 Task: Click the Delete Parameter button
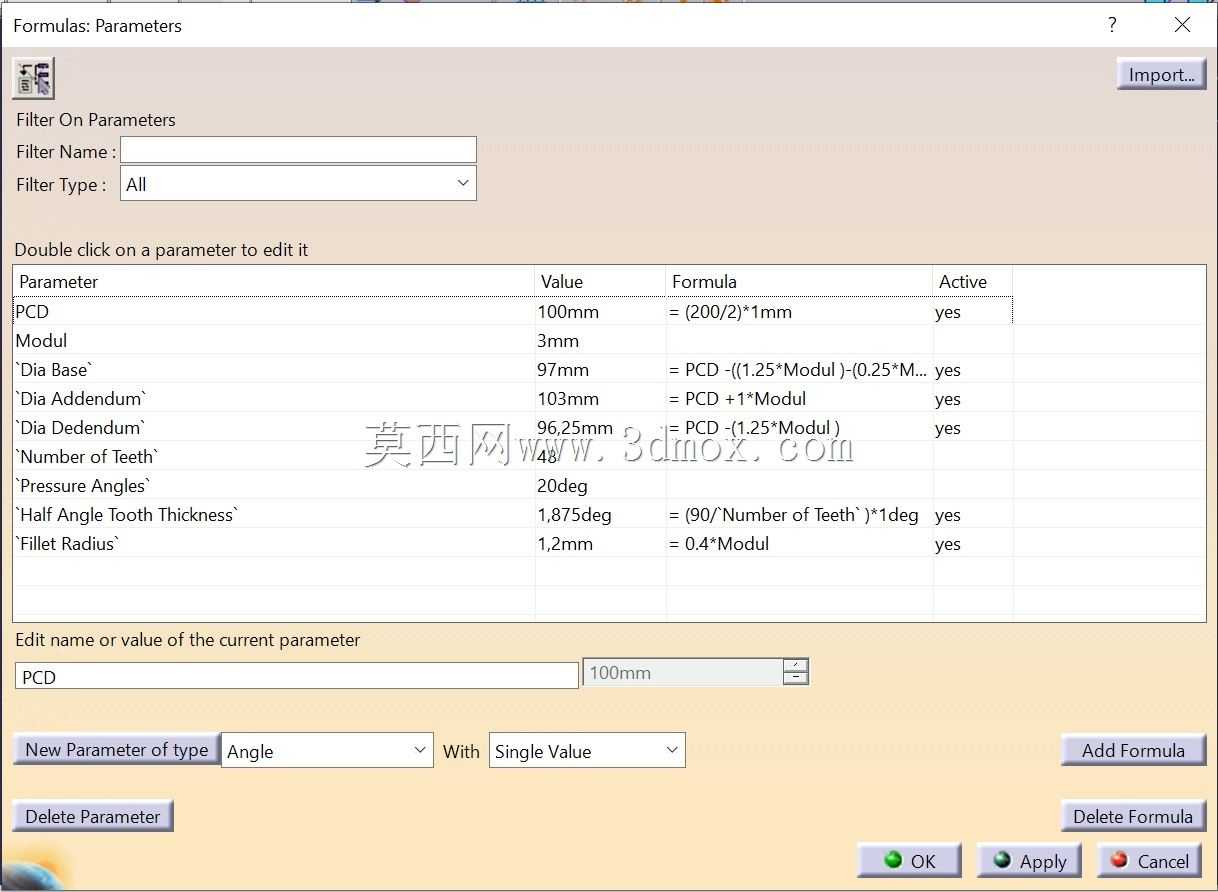93,816
